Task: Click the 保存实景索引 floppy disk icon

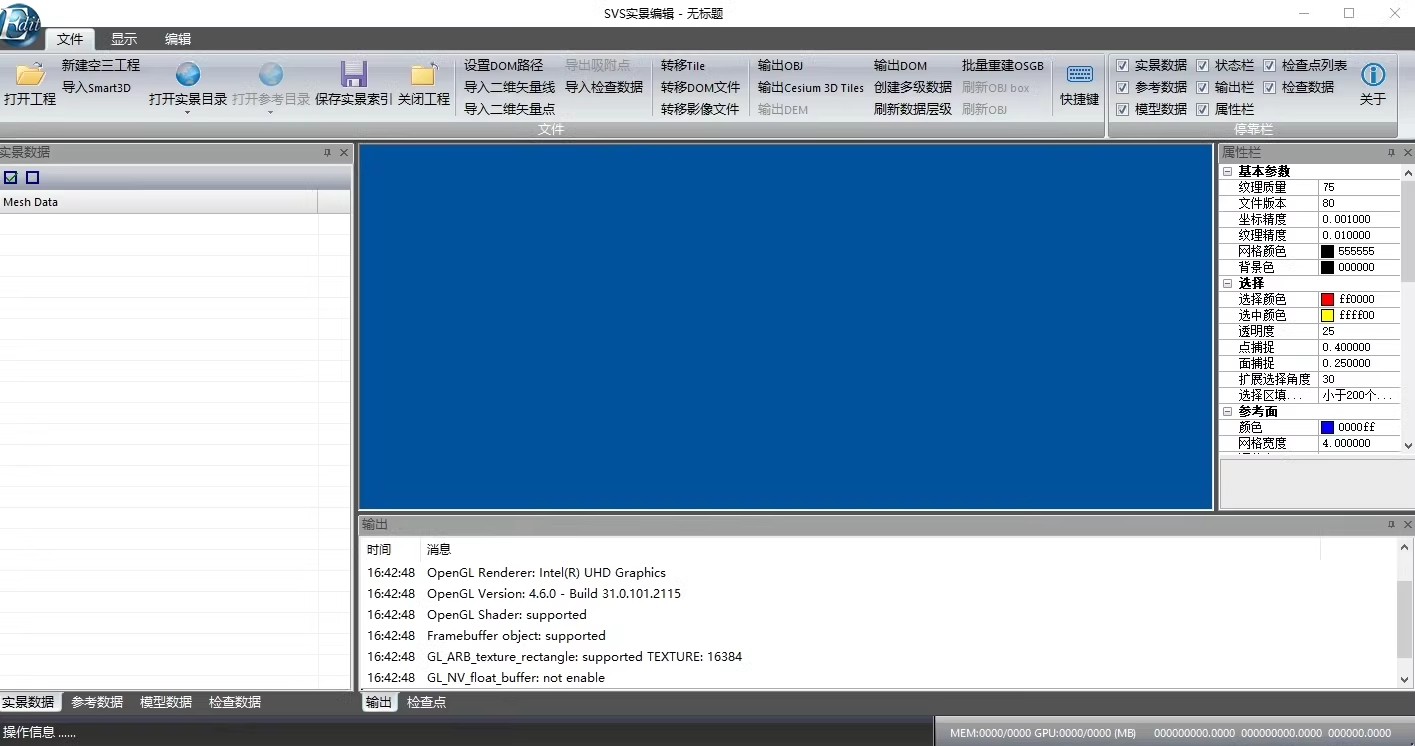Action: (353, 74)
